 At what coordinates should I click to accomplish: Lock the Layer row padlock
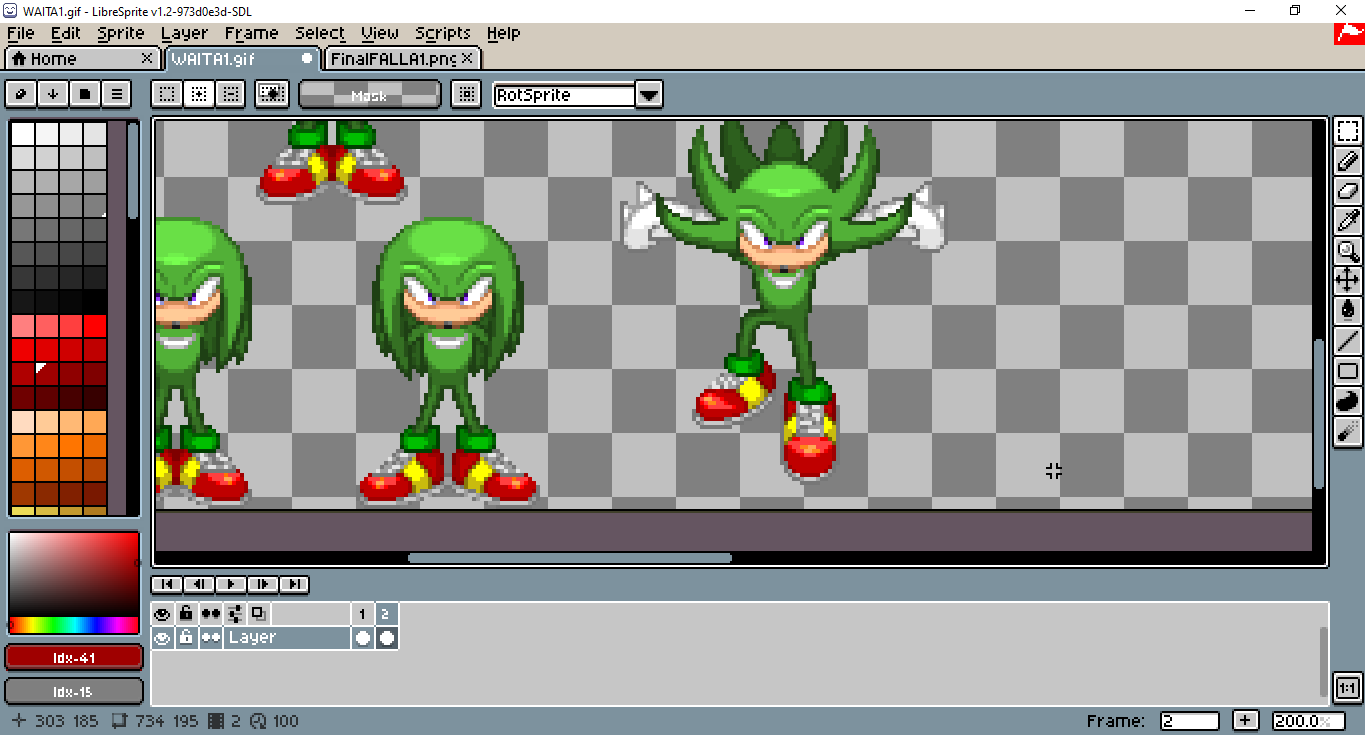186,637
